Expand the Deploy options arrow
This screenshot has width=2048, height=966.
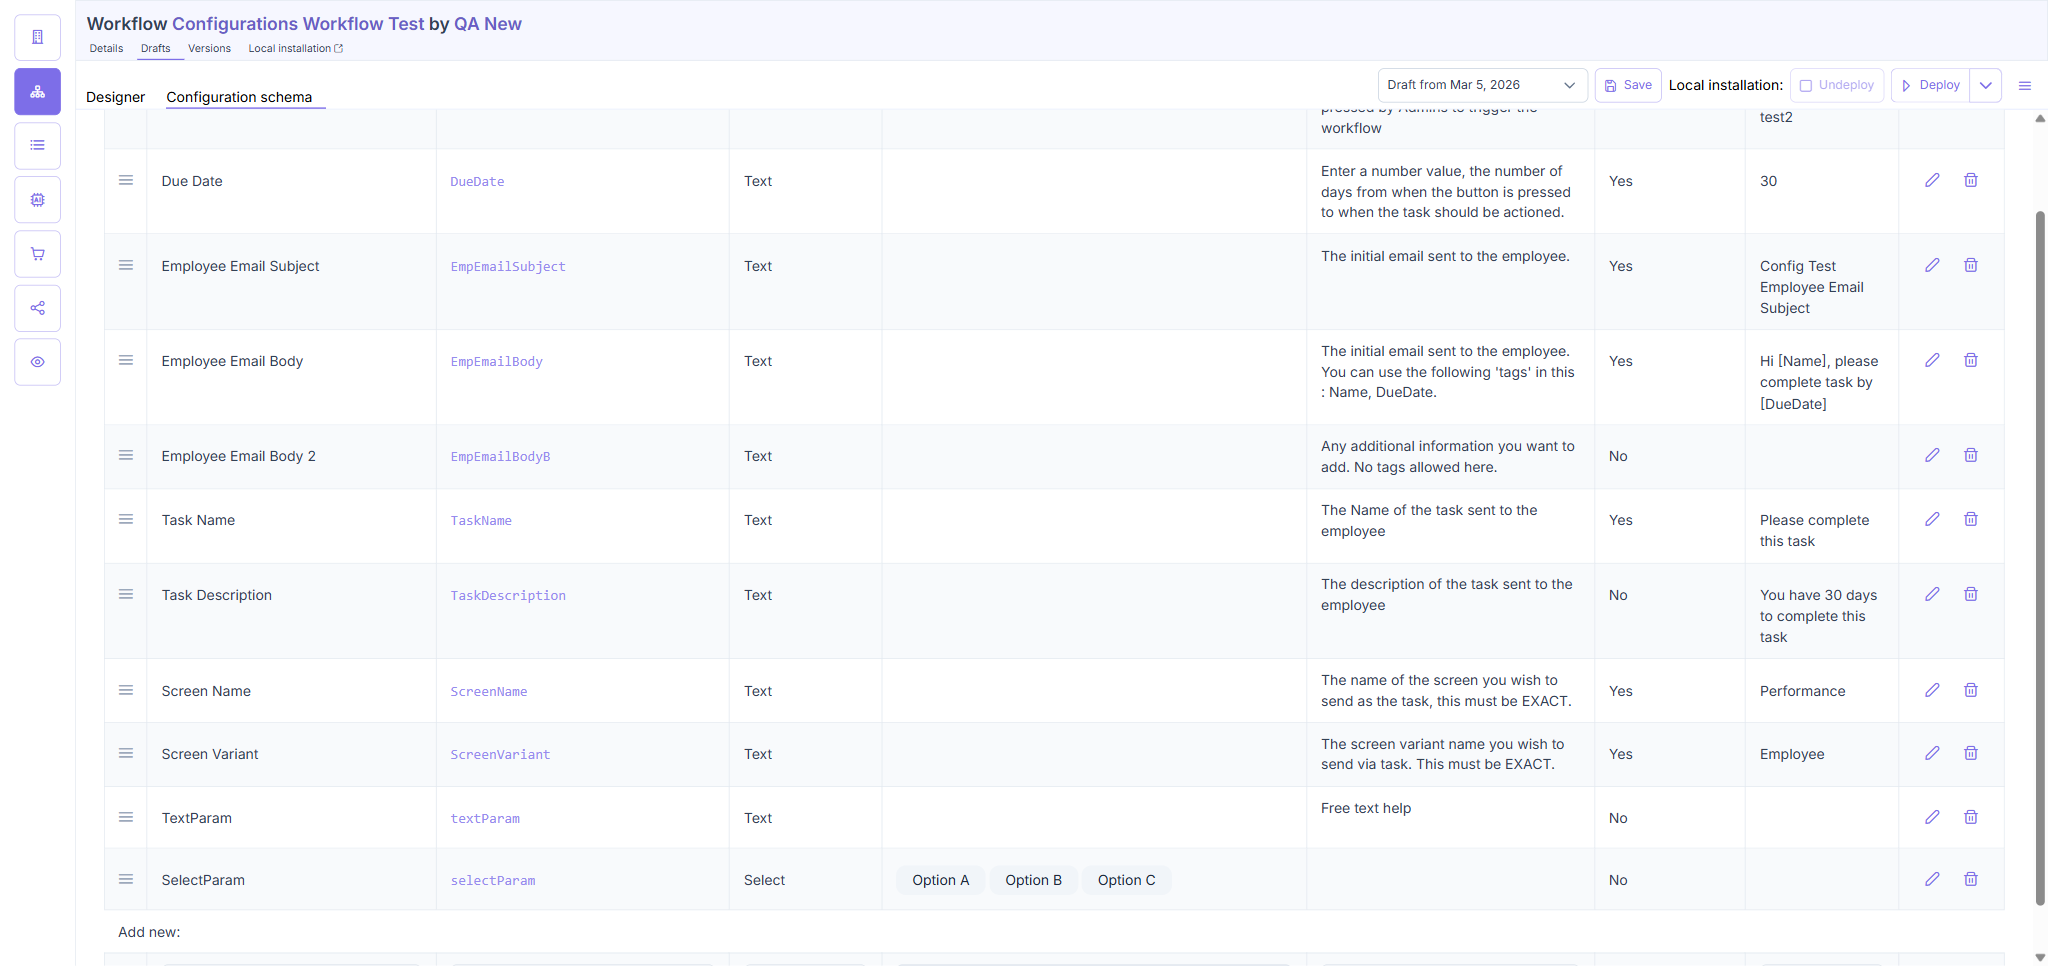tap(1985, 85)
